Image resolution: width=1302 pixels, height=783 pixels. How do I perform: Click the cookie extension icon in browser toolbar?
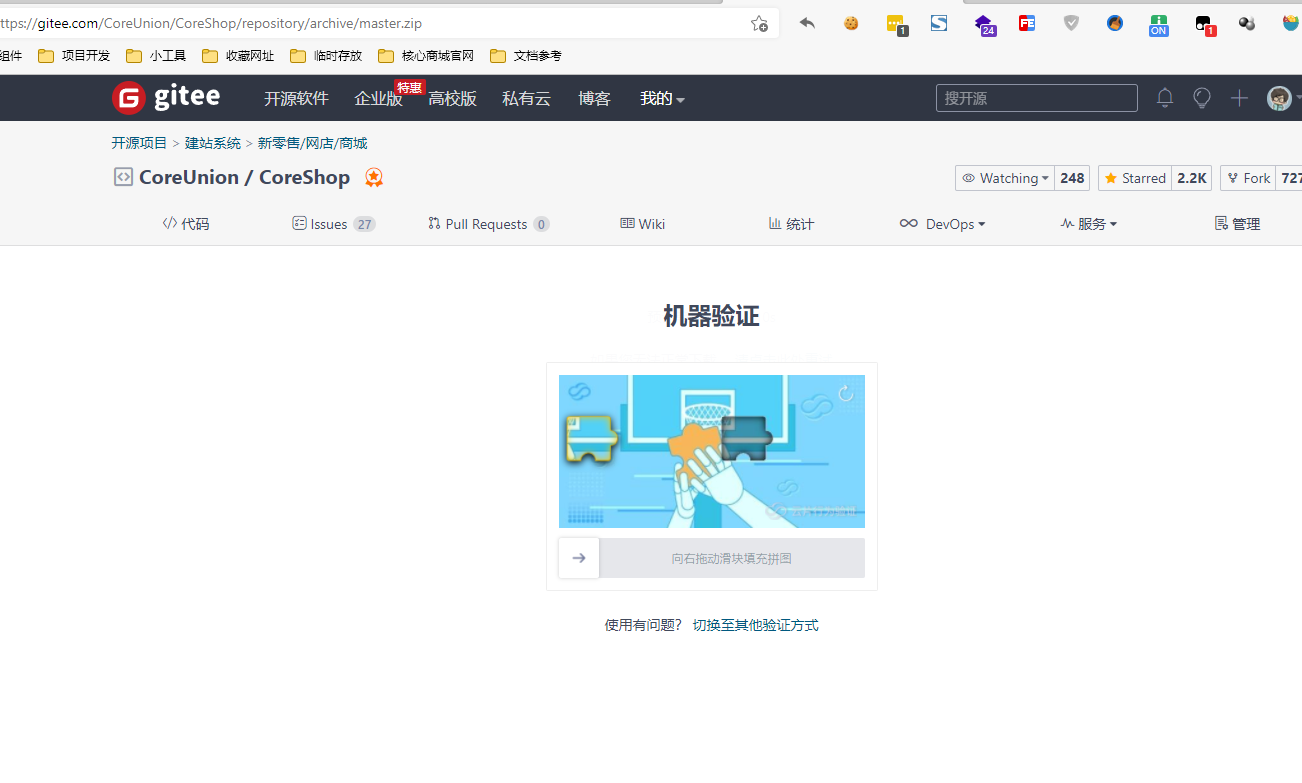851,23
